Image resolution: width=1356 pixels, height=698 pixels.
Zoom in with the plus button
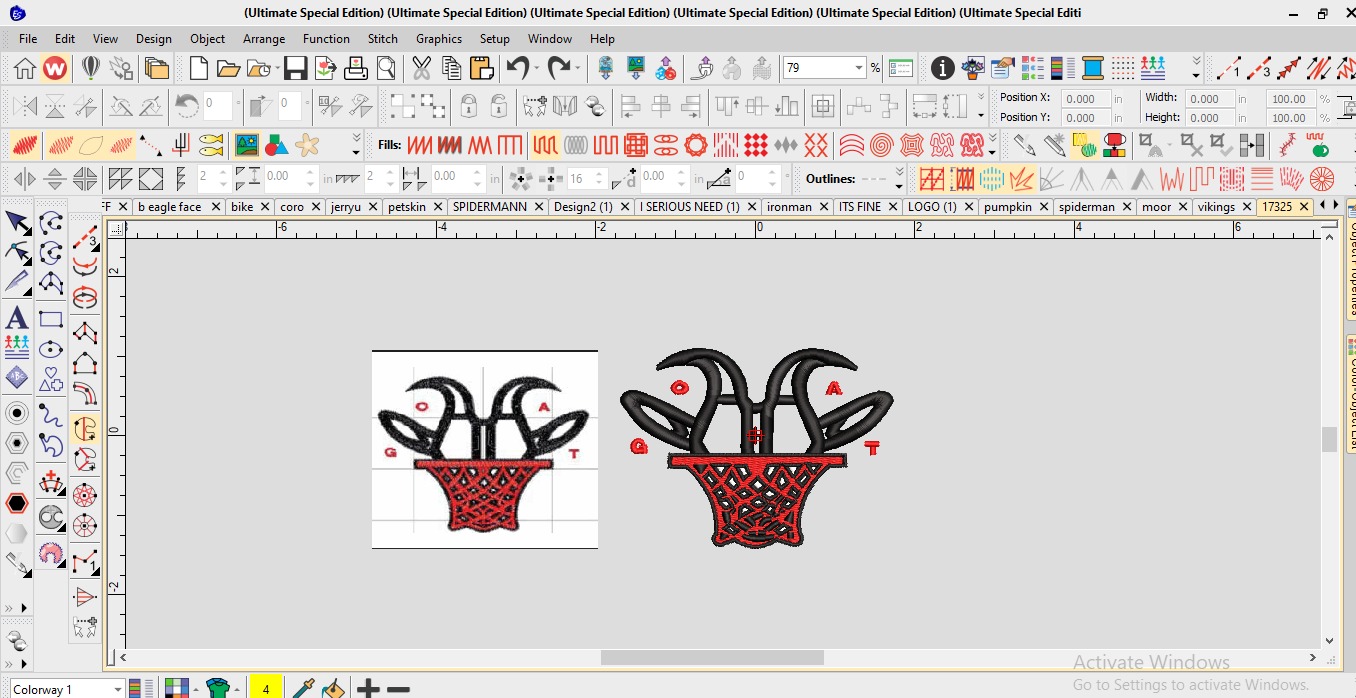coord(369,688)
